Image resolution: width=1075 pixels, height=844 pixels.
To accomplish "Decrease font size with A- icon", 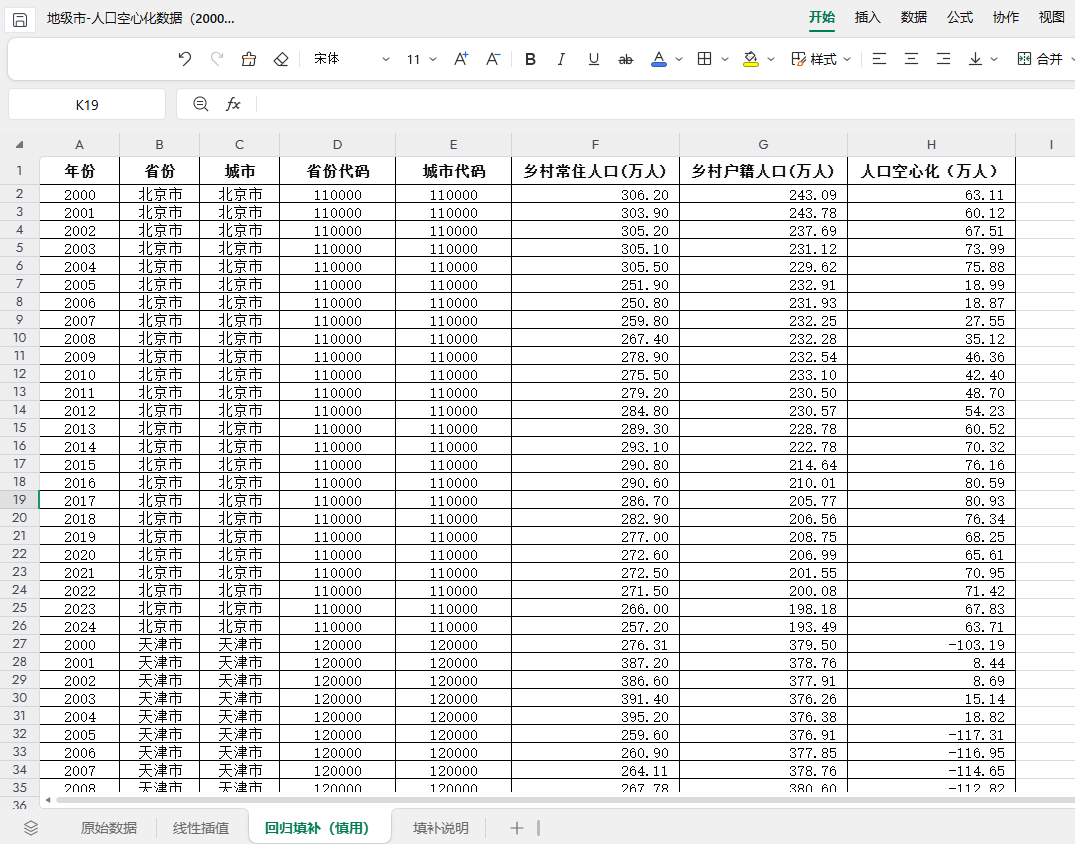I will coord(493,59).
